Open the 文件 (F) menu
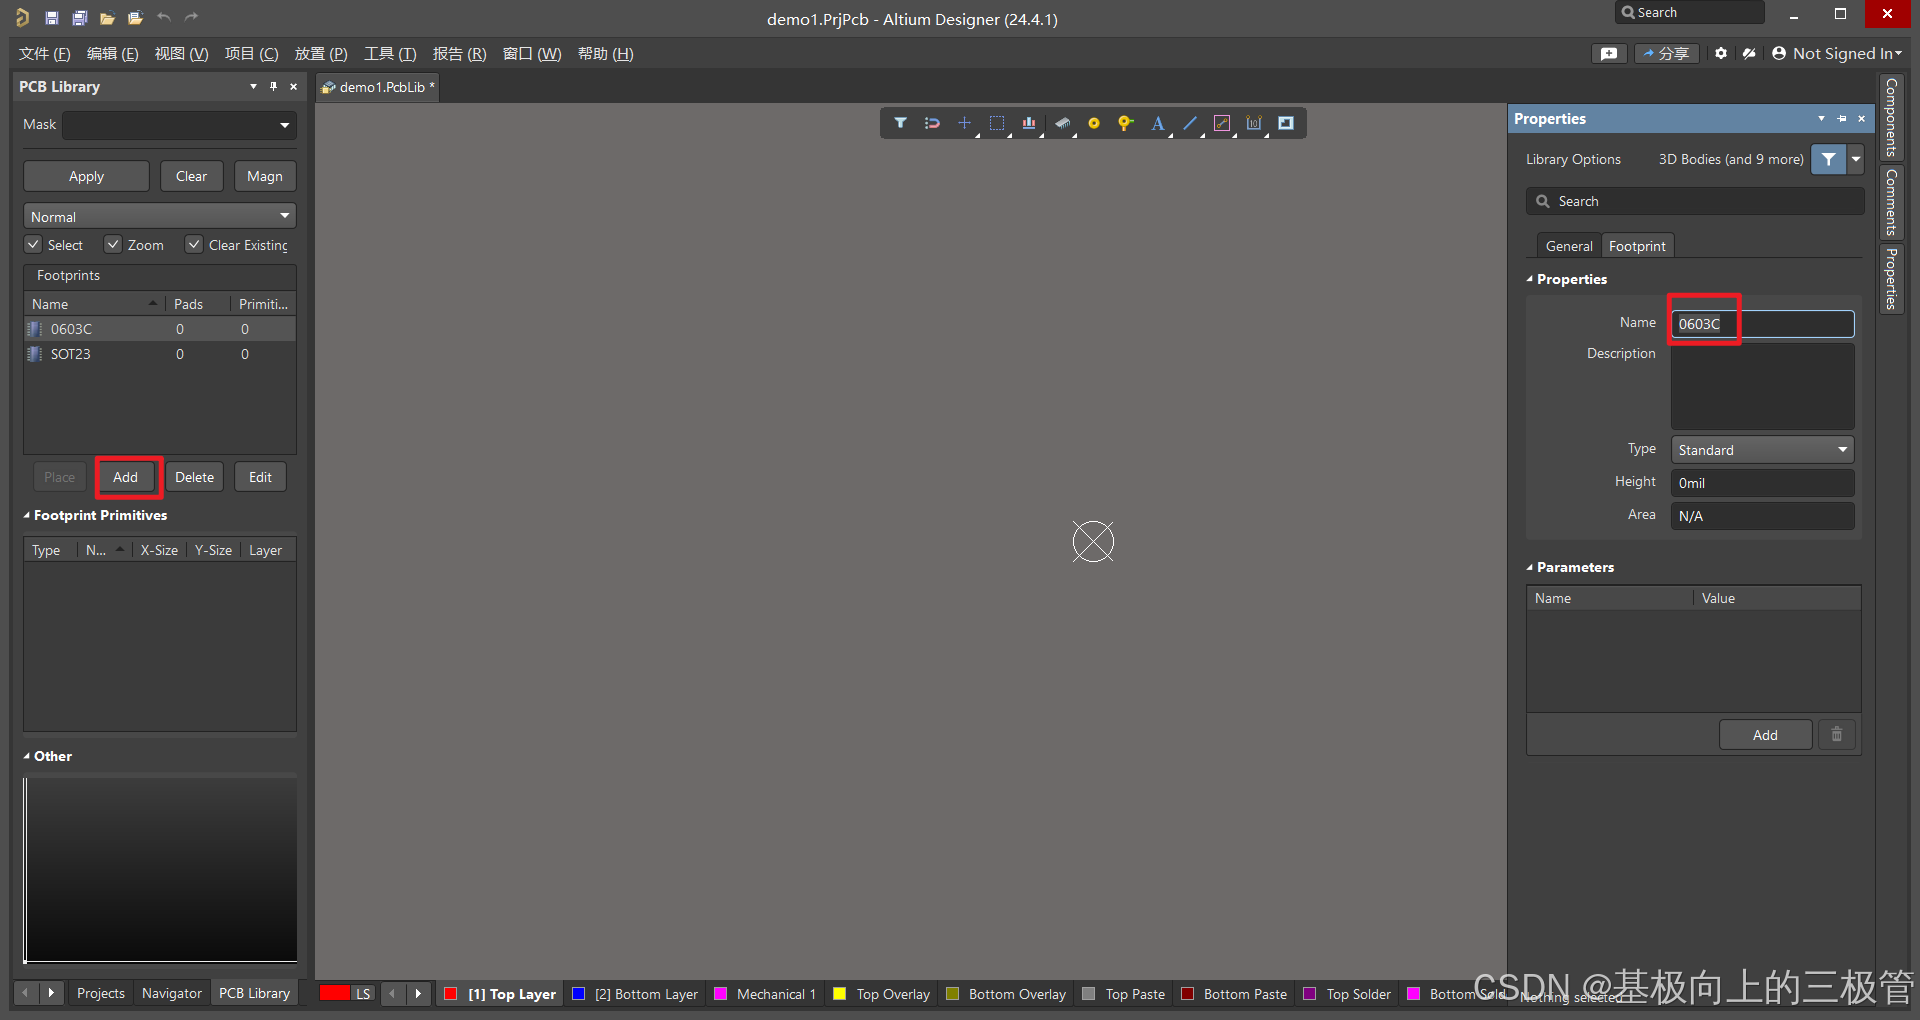 click(44, 53)
